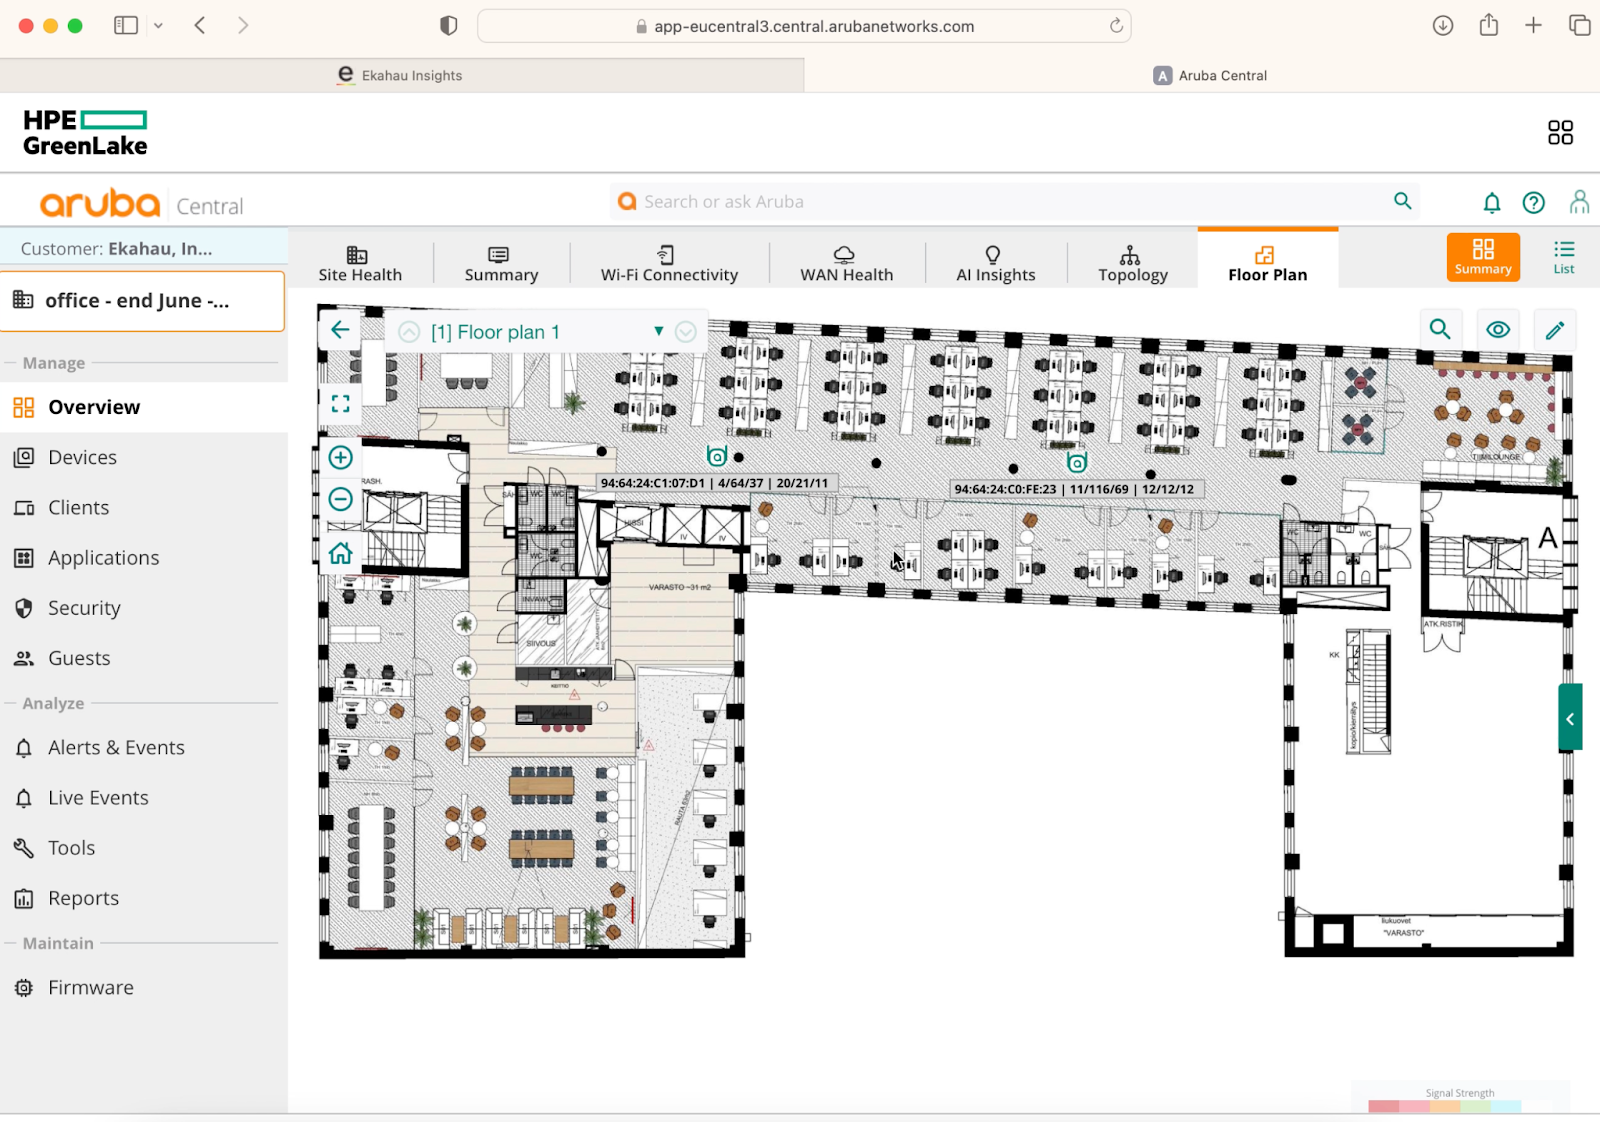
Task: Open the Floor plan 1 dropdown
Action: 658,331
